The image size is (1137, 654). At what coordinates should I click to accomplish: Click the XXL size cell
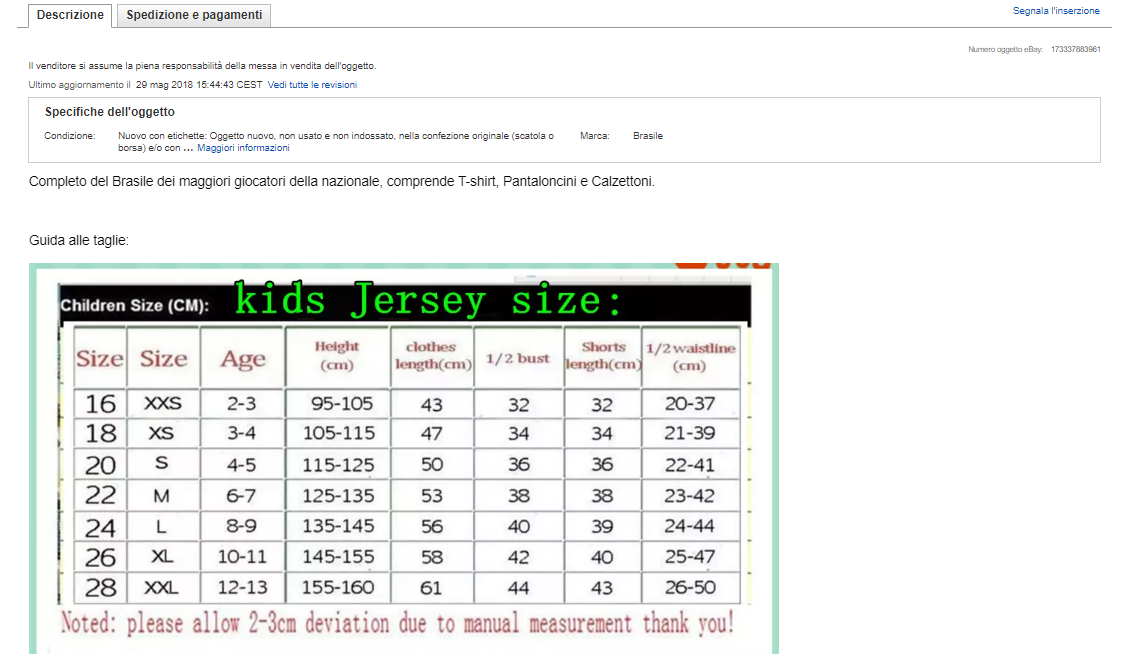click(162, 587)
